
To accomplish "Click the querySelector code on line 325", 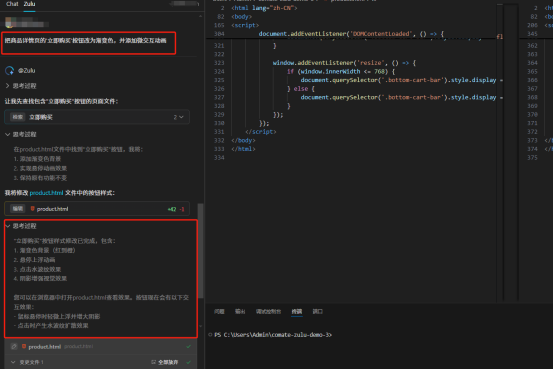I will (401, 80).
